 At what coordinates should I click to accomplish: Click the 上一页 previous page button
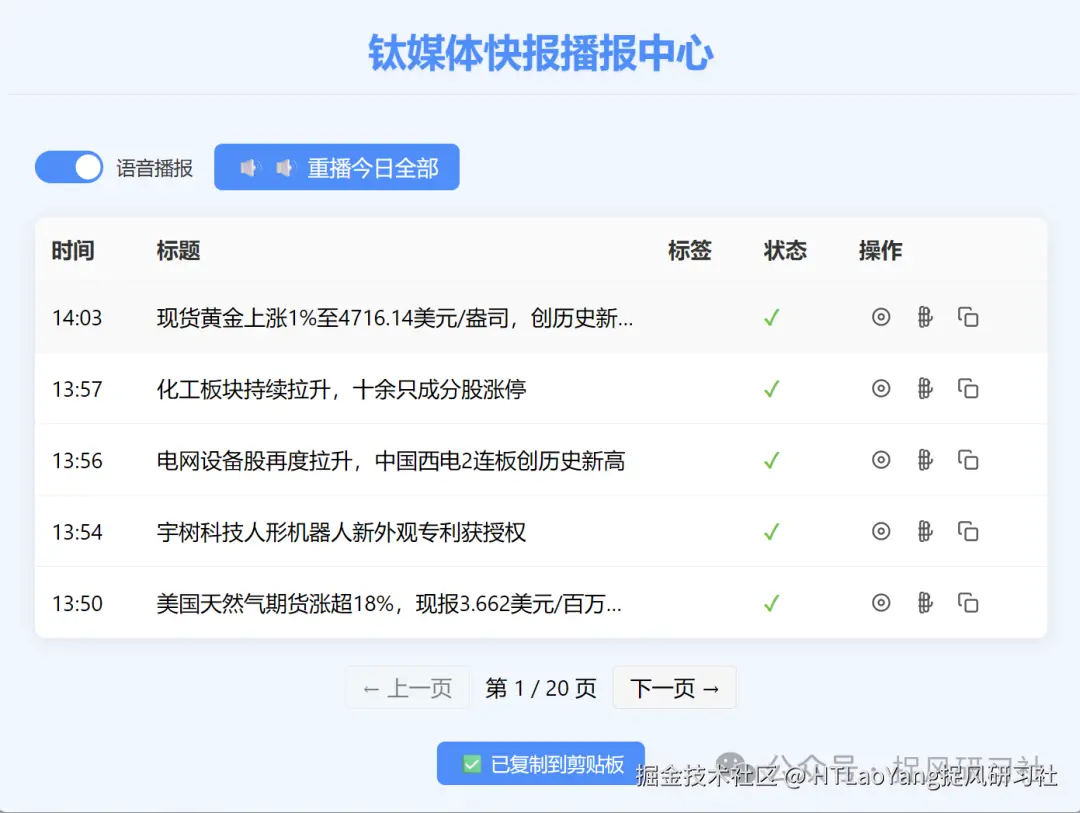pyautogui.click(x=407, y=687)
